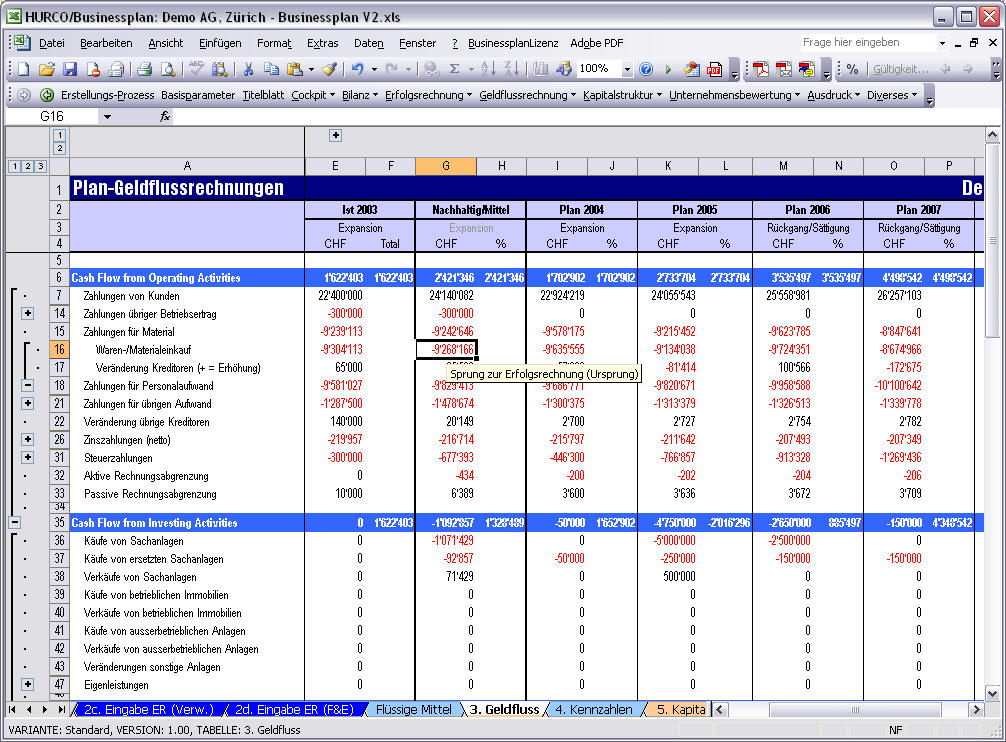Open the BusinessplanLizenz menu

pos(513,43)
